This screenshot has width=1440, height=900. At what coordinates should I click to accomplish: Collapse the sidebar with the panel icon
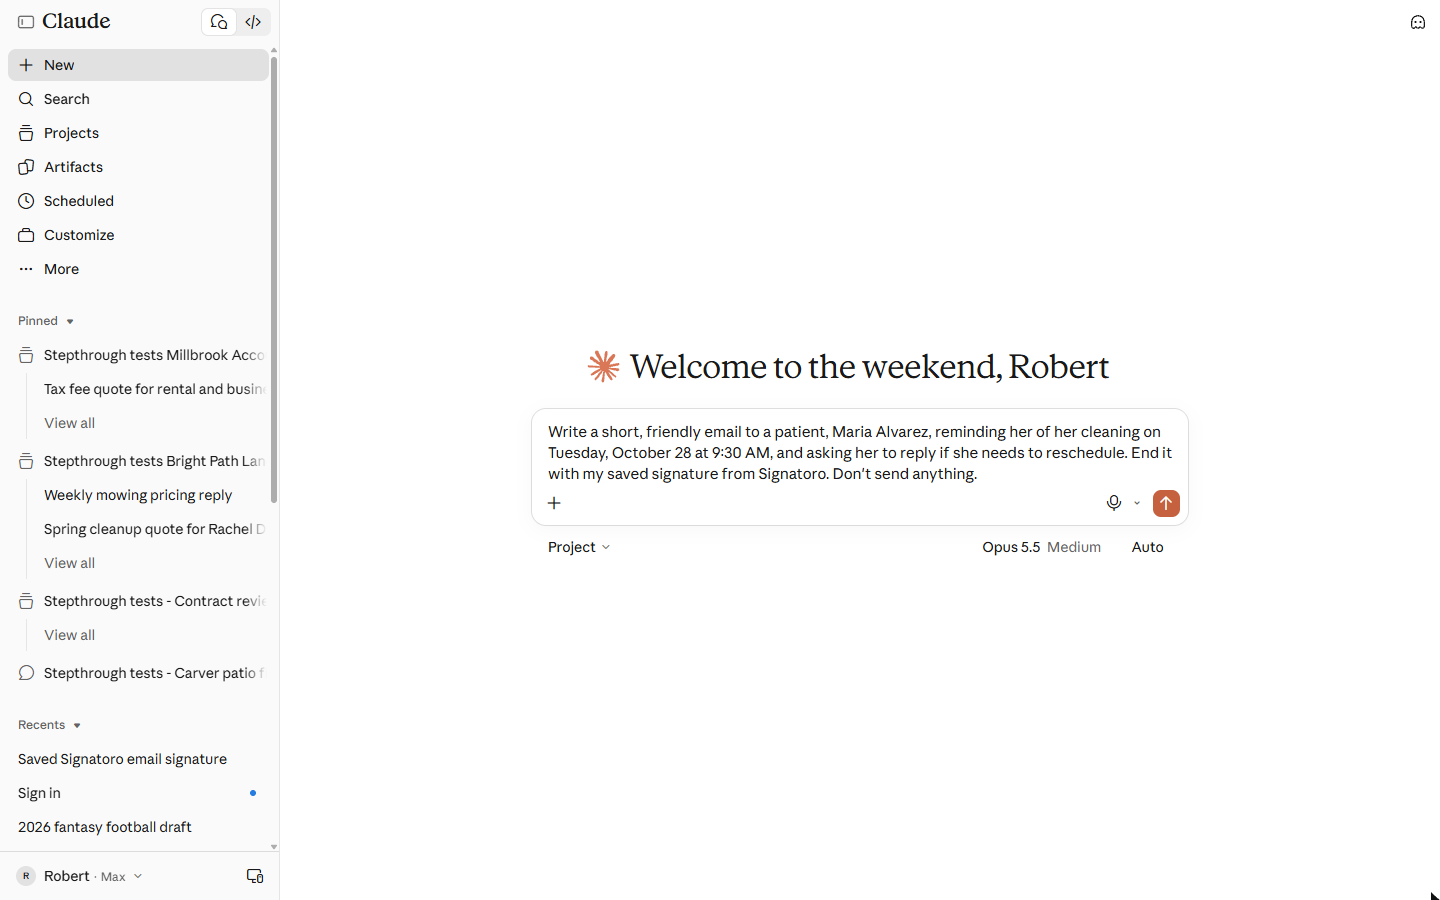(26, 22)
